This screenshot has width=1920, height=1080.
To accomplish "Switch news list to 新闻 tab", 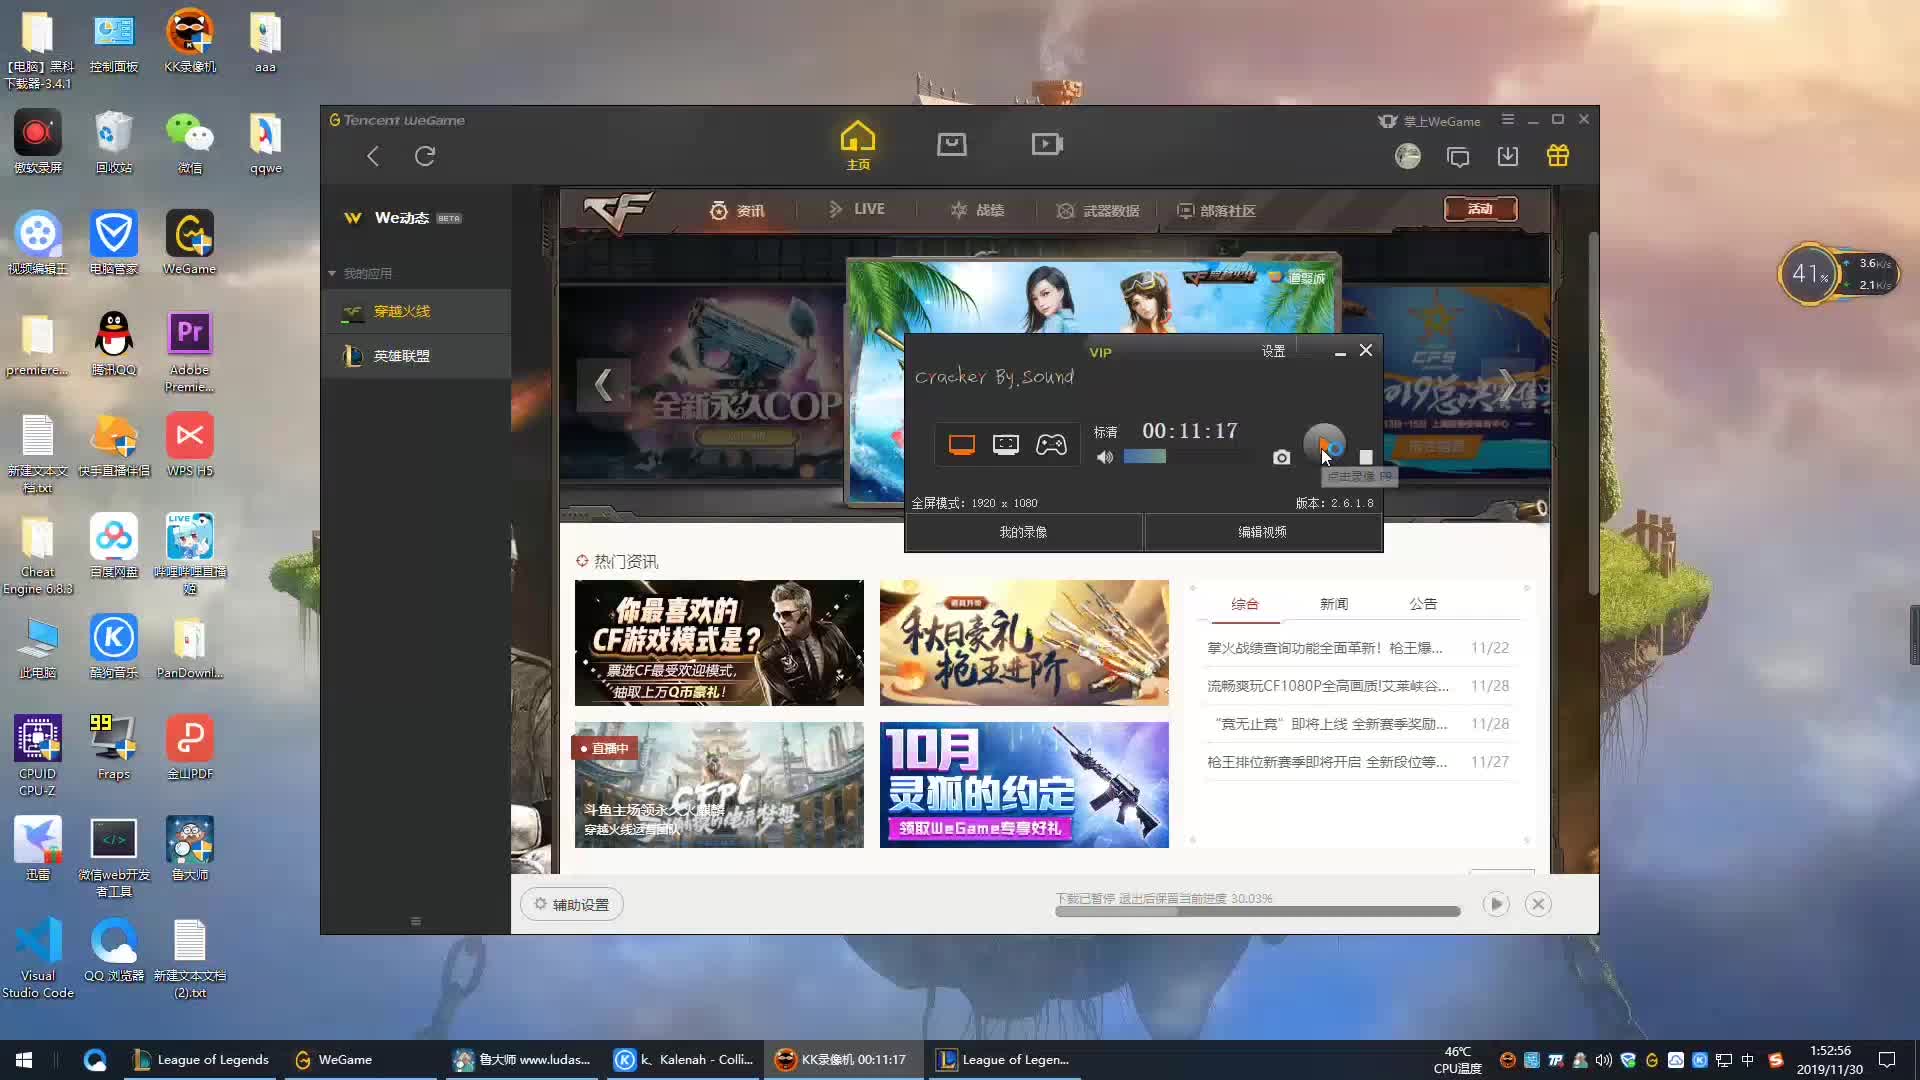I will [1334, 604].
